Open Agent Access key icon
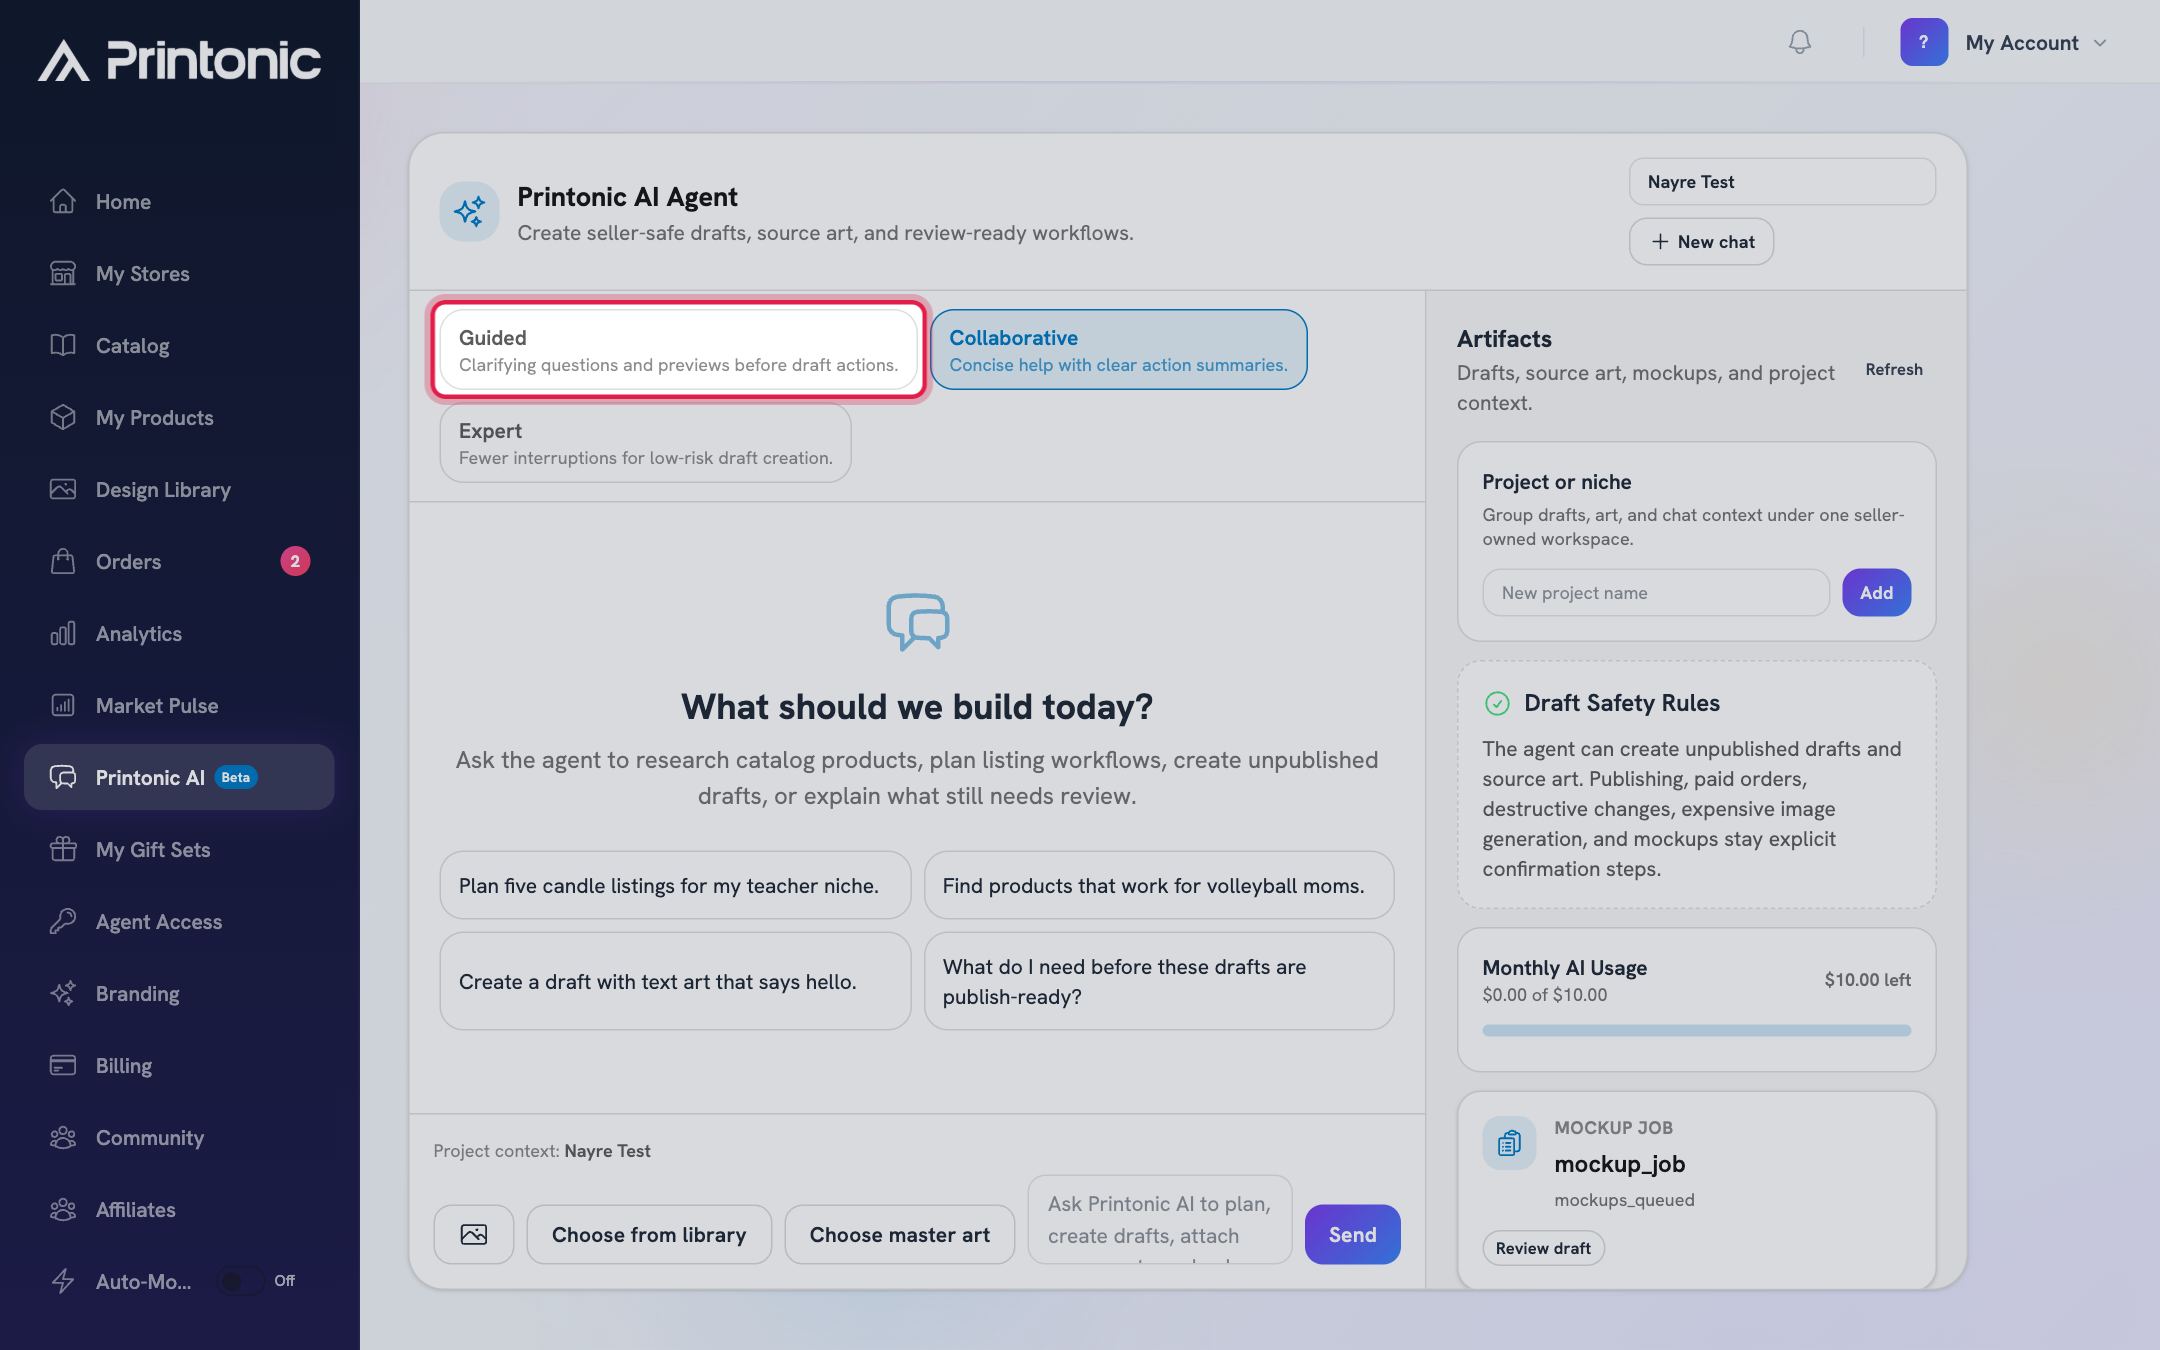The image size is (2160, 1350). pyautogui.click(x=63, y=921)
